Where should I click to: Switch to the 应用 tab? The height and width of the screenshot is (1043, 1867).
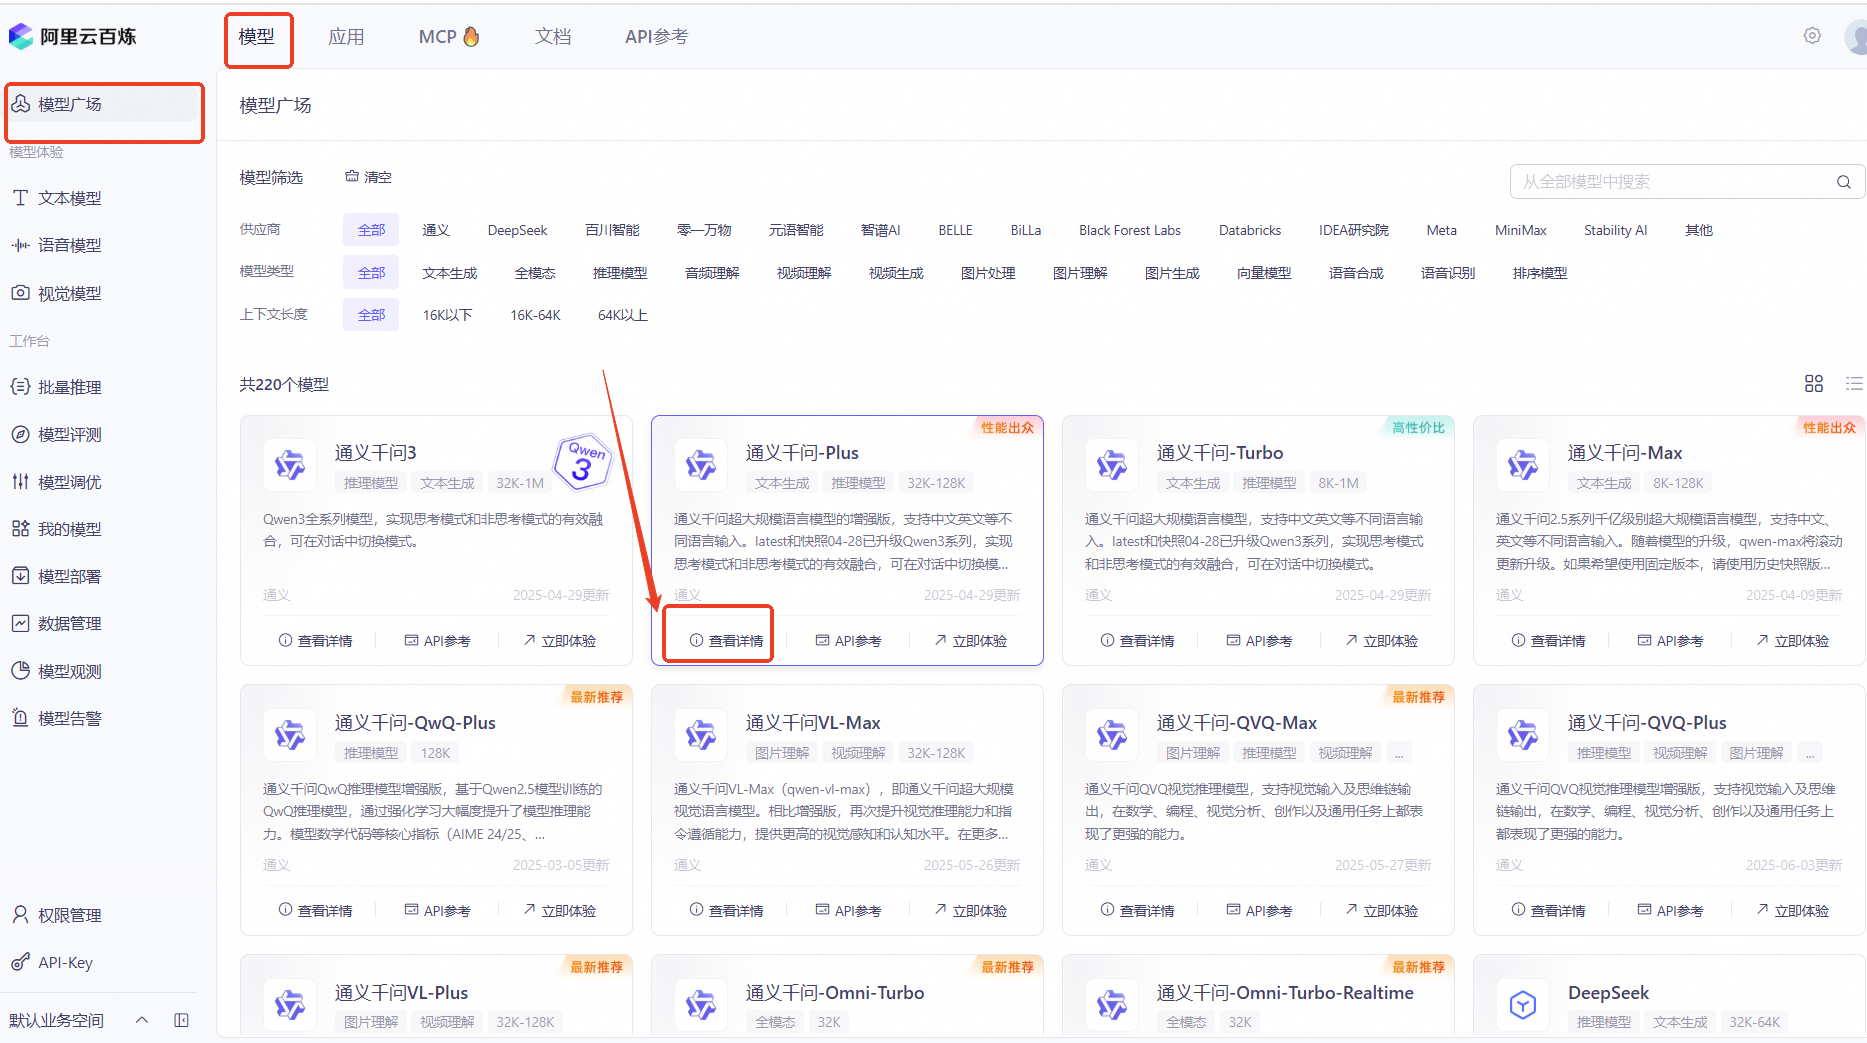point(346,37)
